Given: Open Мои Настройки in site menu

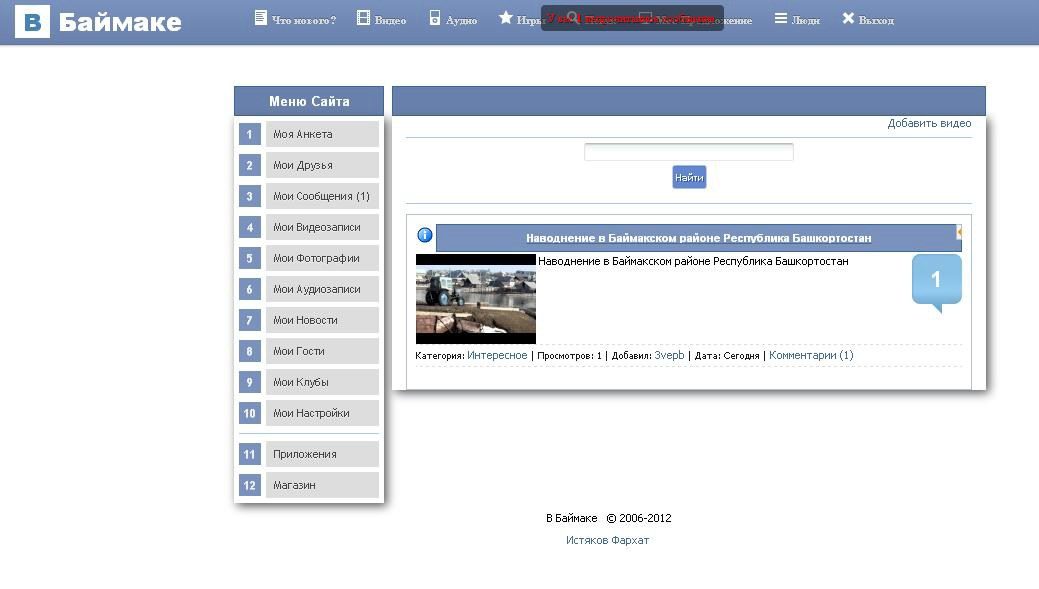Looking at the screenshot, I should pos(322,413).
